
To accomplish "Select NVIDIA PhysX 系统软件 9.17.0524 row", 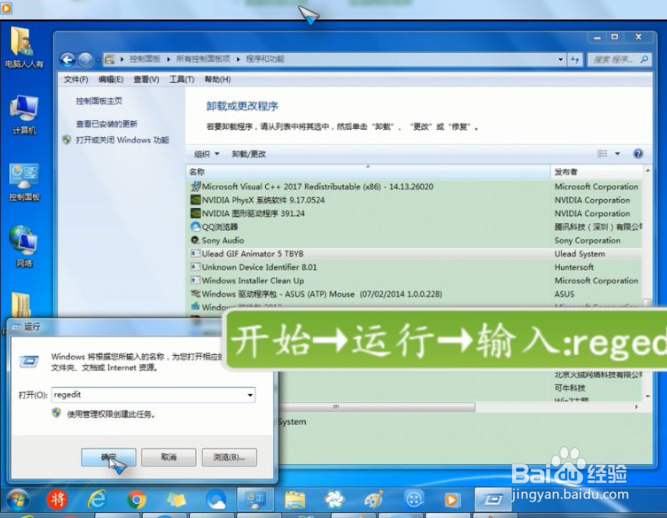I will click(x=415, y=200).
